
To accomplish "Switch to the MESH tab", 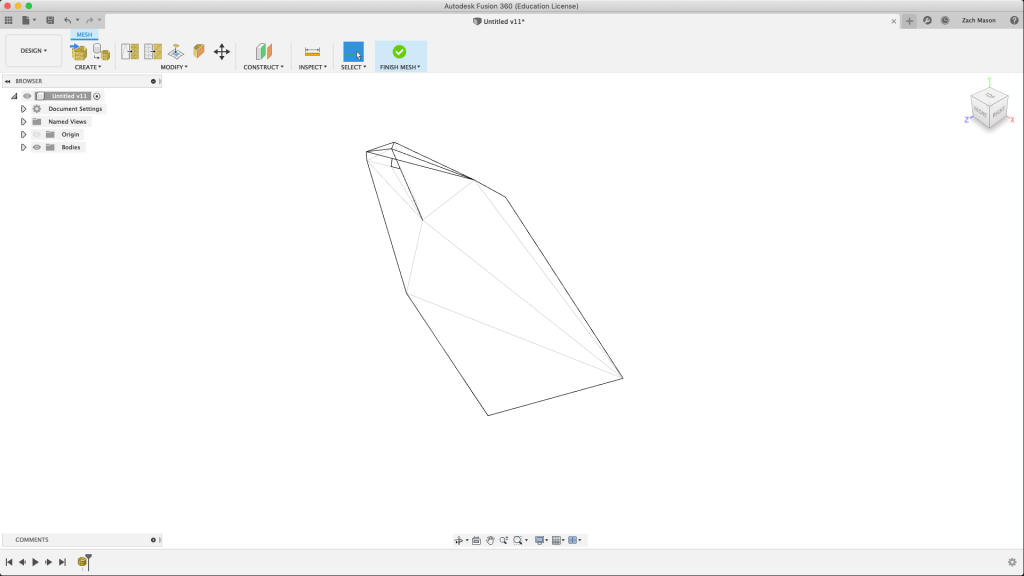I will click(84, 35).
